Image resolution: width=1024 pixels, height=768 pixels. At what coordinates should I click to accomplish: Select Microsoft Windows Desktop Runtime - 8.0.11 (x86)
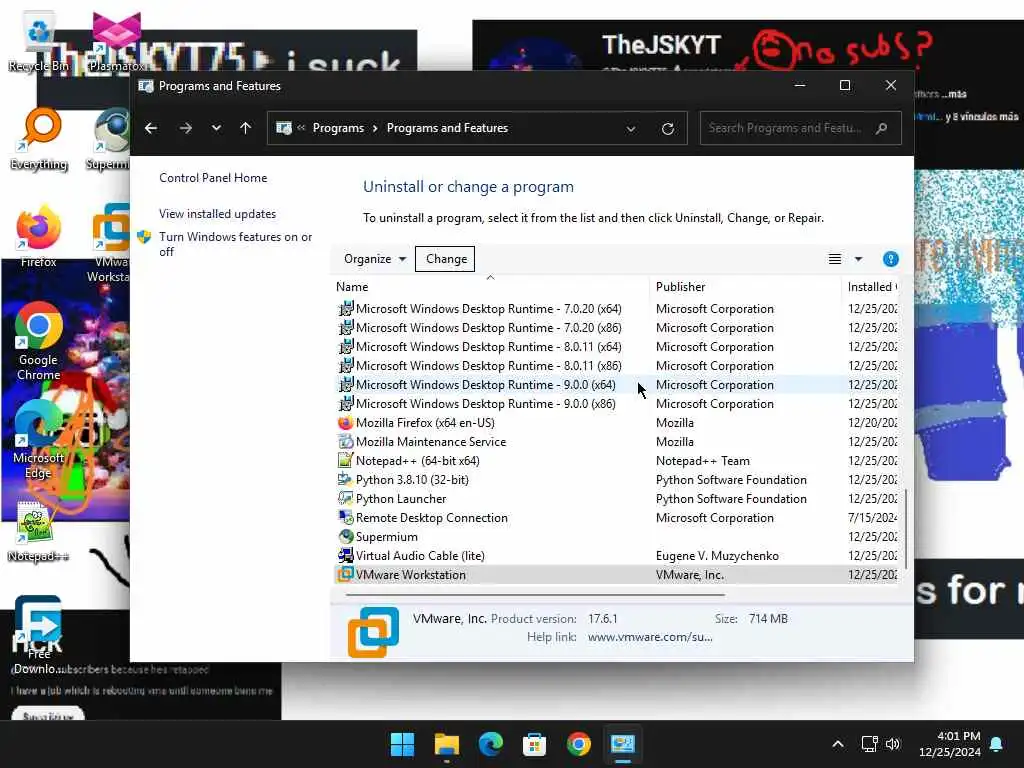pyautogui.click(x=488, y=366)
